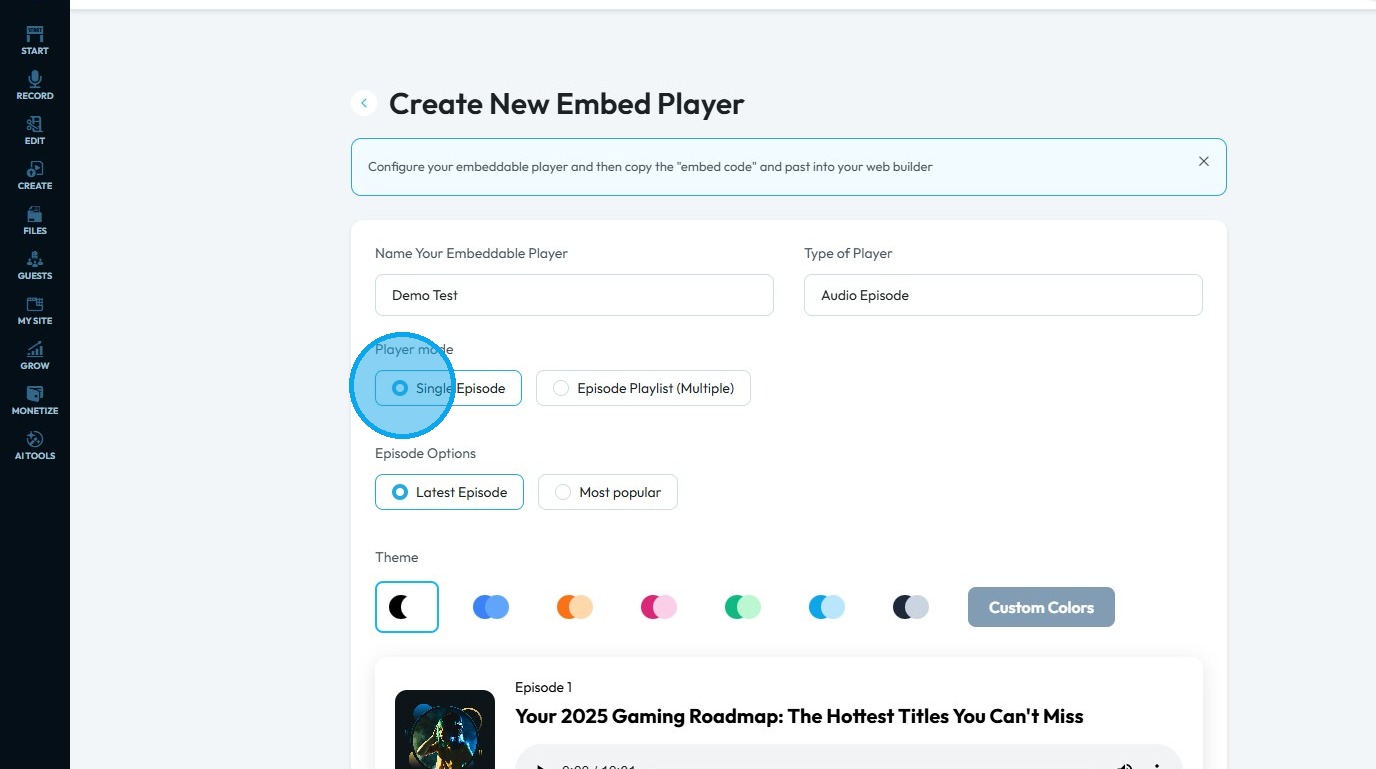1376x769 pixels.
Task: Select the dark moon theme
Action: click(x=407, y=607)
